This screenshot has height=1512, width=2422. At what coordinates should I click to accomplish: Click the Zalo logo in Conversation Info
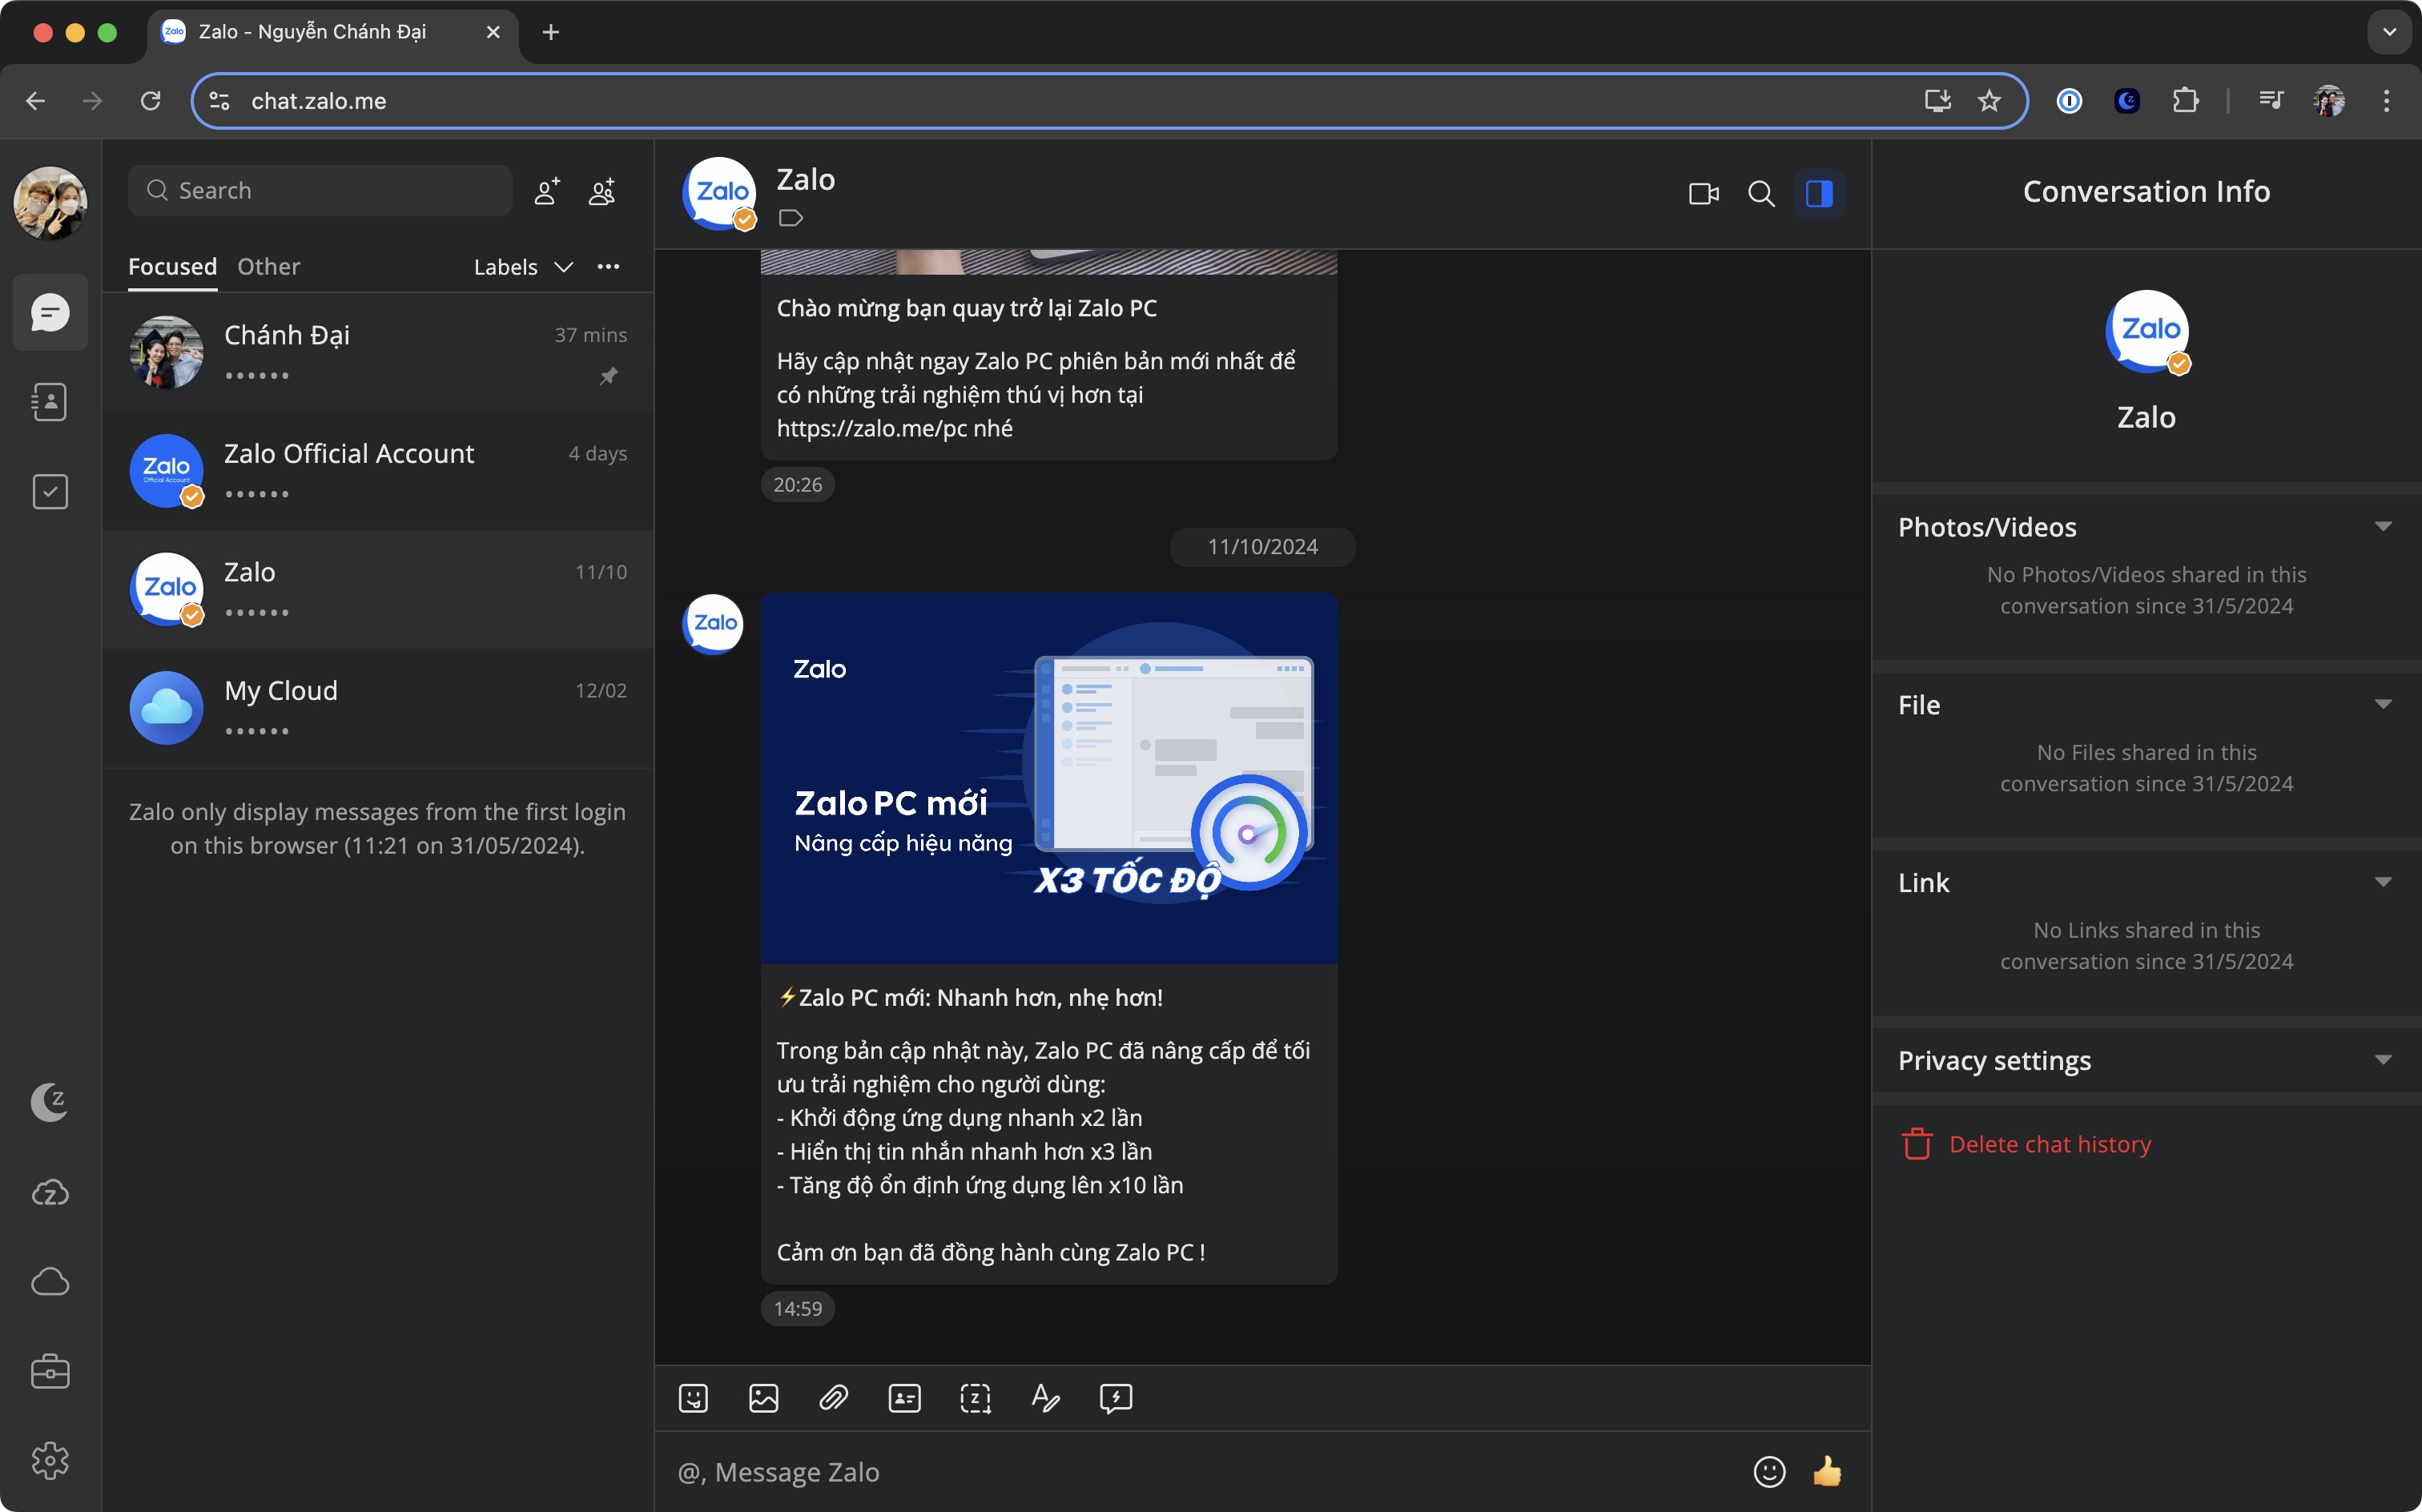tap(2147, 332)
